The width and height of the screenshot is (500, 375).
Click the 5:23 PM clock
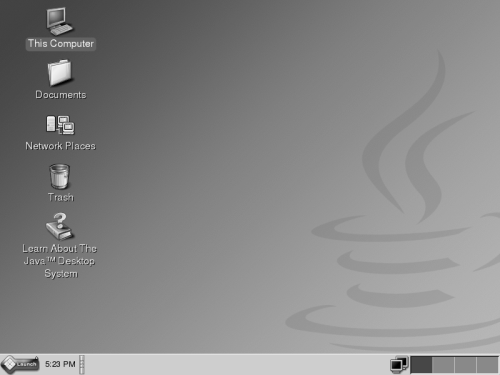(60, 364)
